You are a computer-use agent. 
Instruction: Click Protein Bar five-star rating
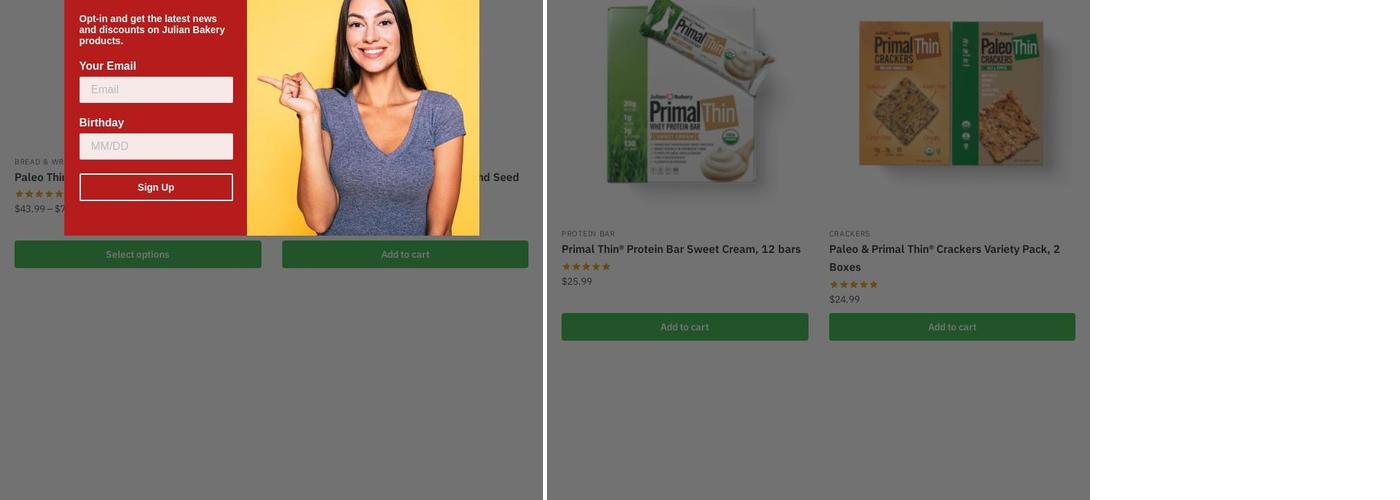(586, 267)
